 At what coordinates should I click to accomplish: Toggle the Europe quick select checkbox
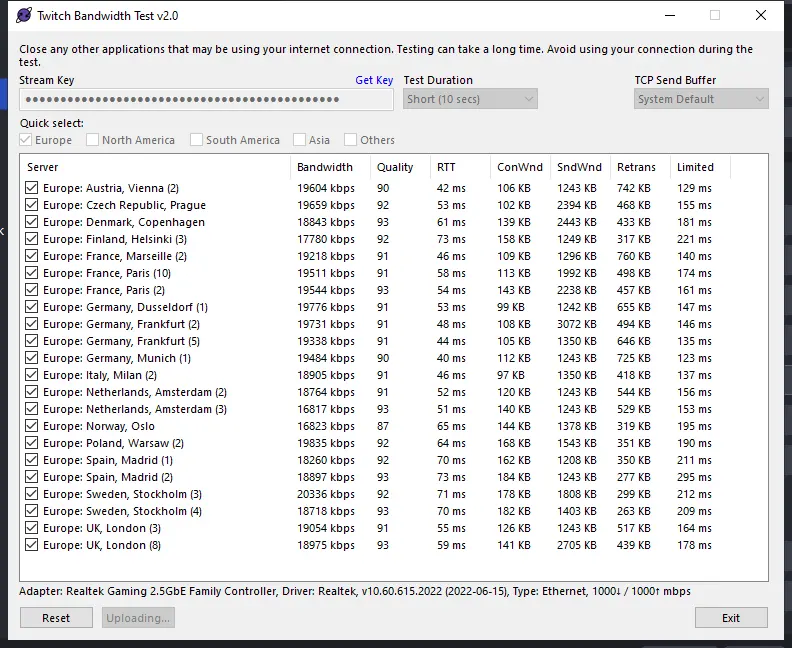[26, 140]
